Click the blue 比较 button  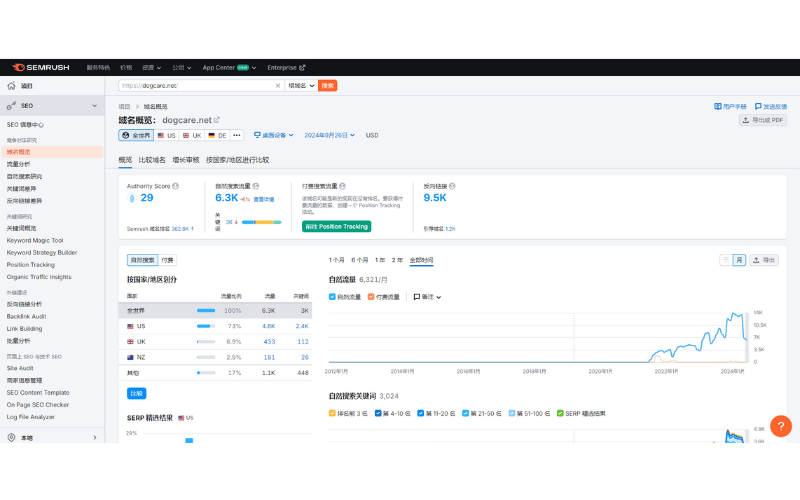click(136, 393)
